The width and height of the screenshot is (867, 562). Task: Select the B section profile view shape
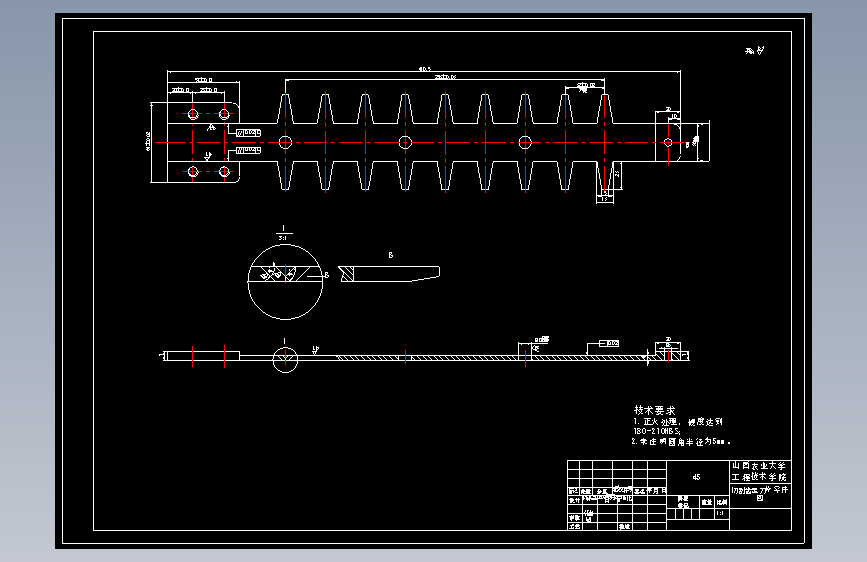coord(389,274)
